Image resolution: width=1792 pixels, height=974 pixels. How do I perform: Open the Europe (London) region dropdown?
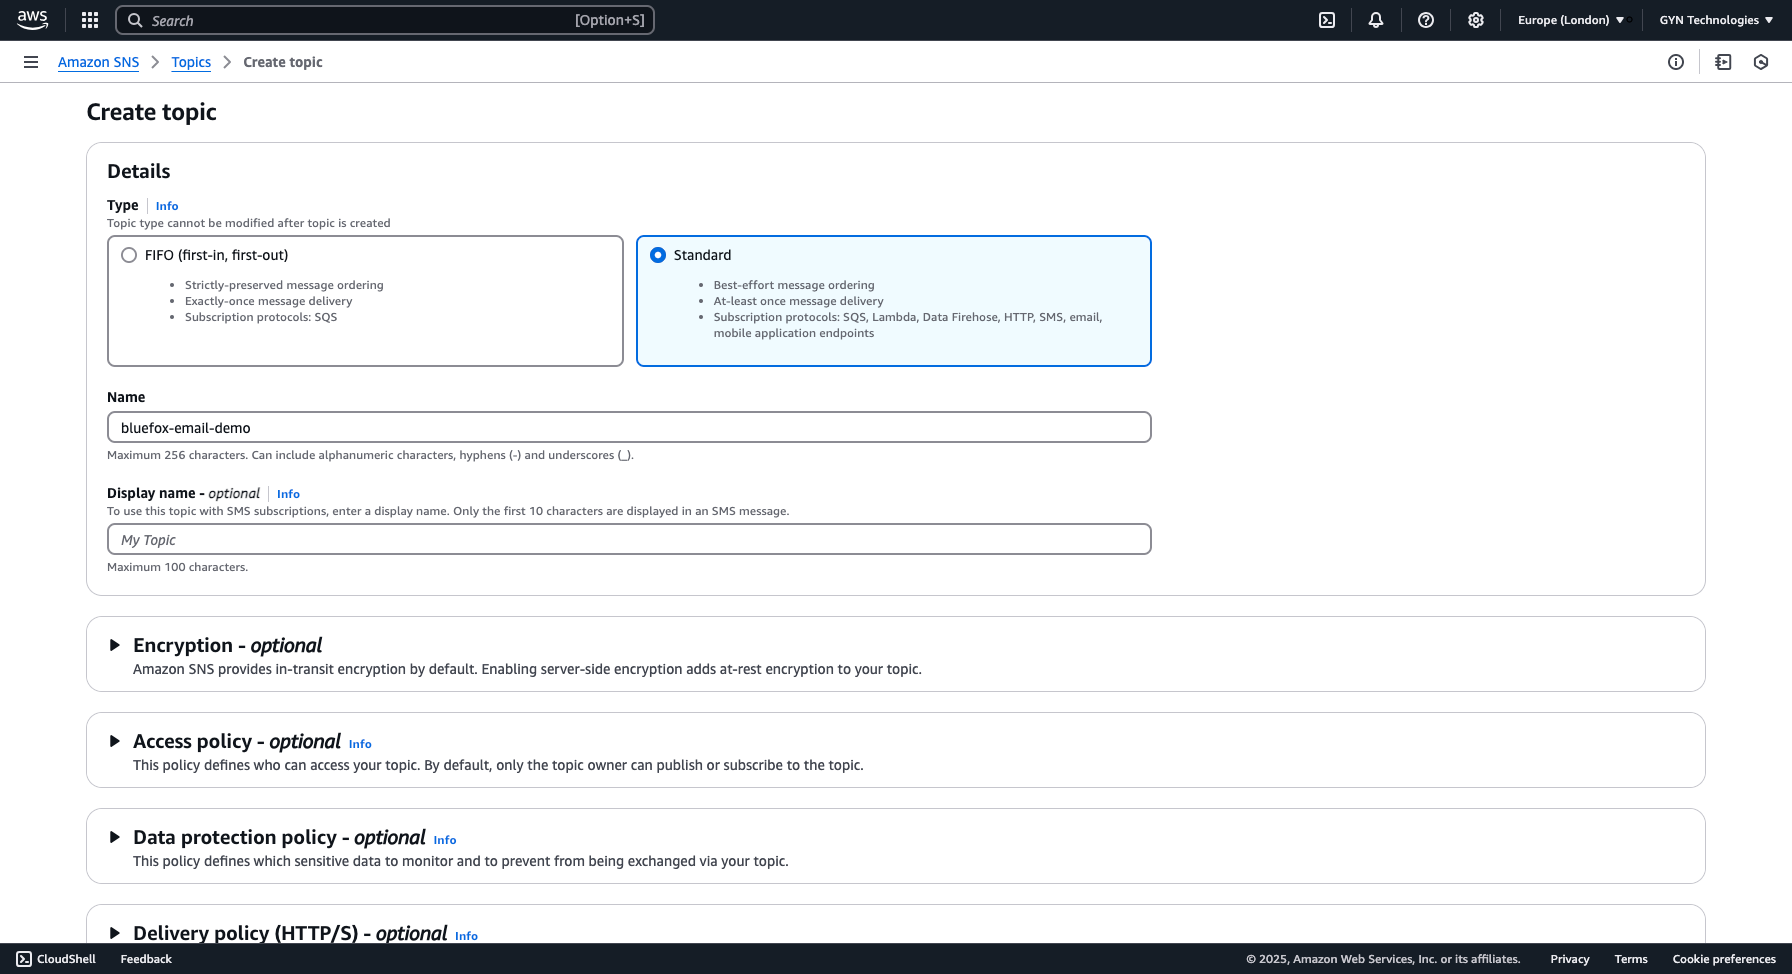pyautogui.click(x=1570, y=20)
